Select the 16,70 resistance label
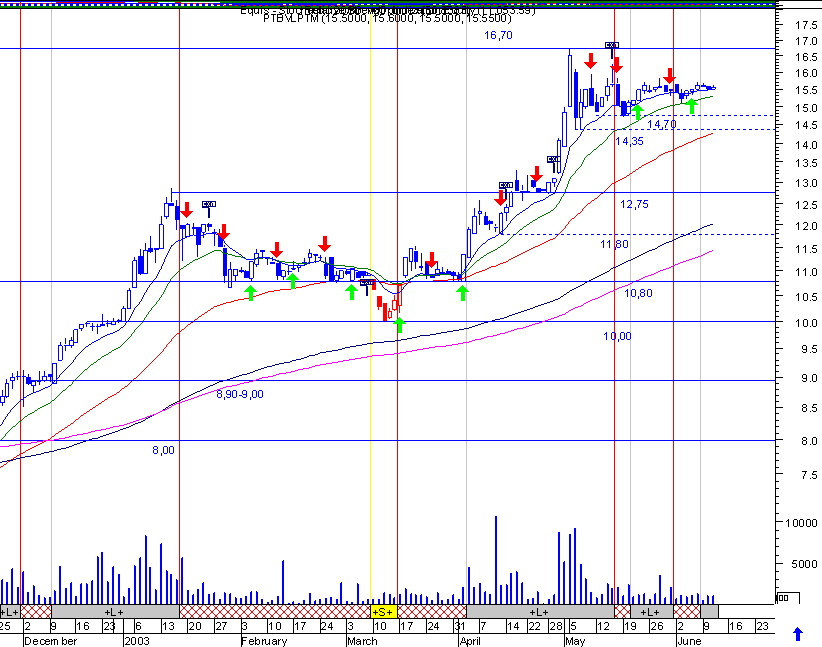822x647 pixels. (x=498, y=35)
